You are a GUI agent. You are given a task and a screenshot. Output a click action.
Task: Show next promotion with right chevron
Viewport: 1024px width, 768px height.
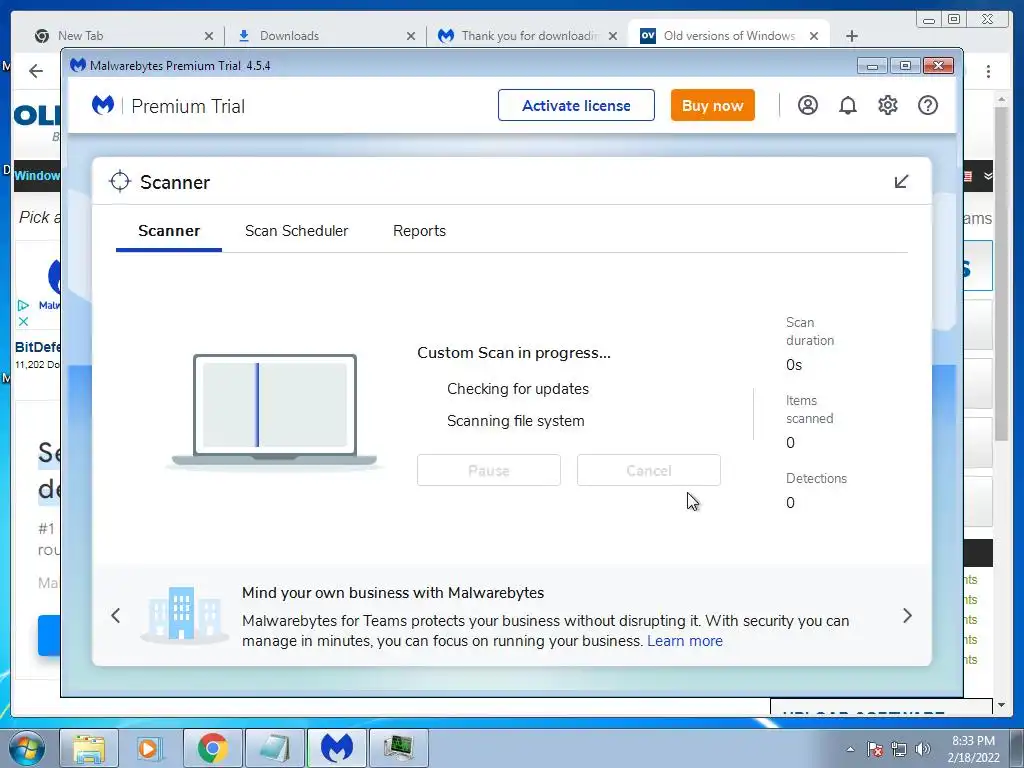click(x=907, y=615)
